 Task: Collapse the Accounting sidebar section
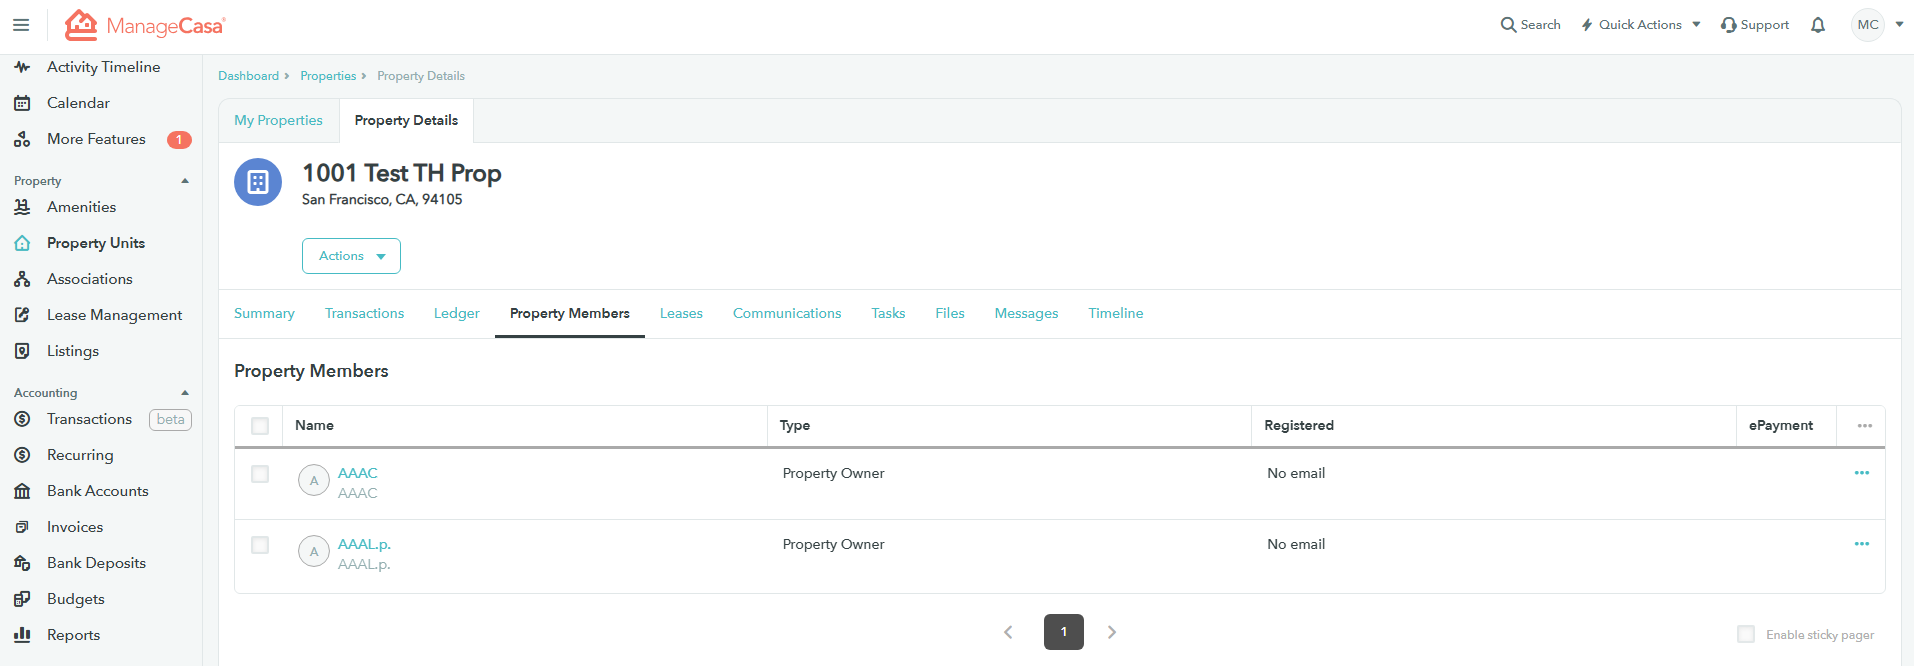(x=185, y=393)
